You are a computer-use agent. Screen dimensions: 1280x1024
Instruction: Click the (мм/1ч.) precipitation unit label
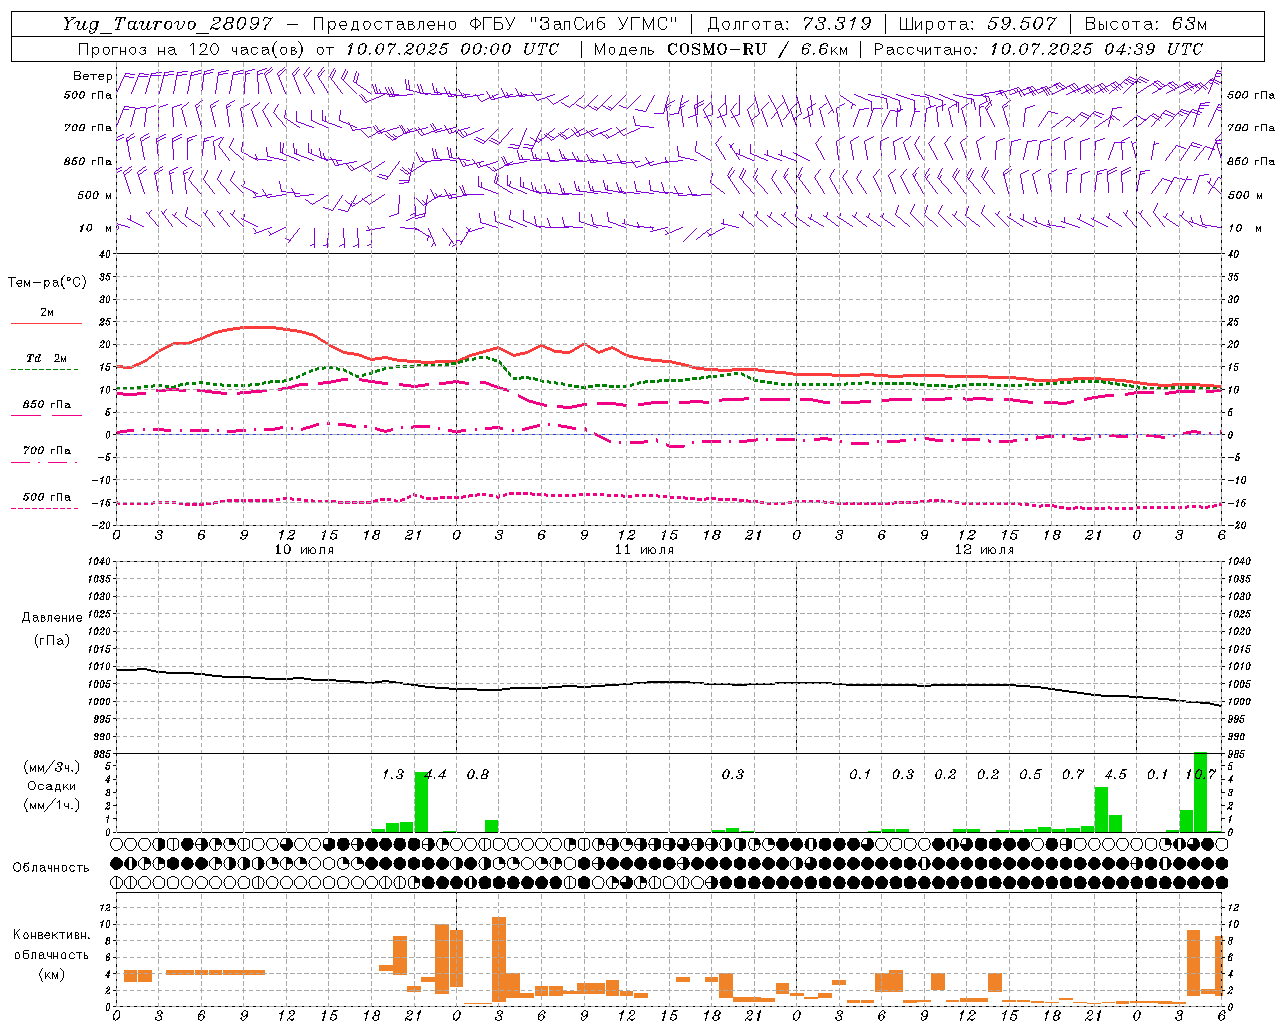point(52,805)
